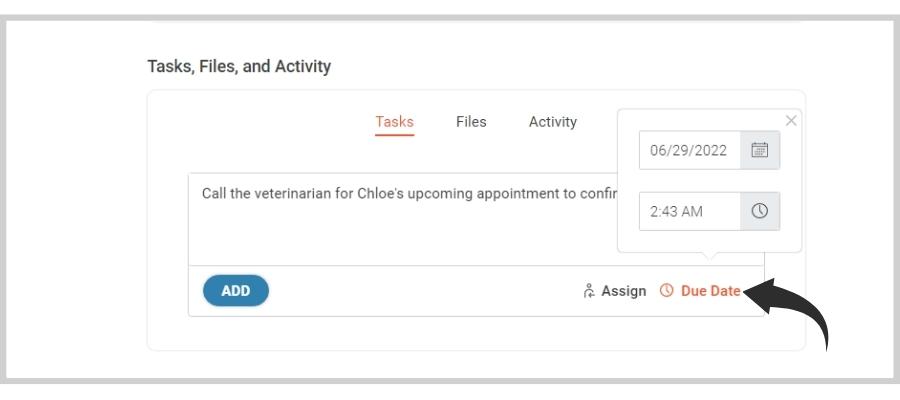The height and width of the screenshot is (400, 900).
Task: Click the word appointment in task text
Action: point(514,194)
